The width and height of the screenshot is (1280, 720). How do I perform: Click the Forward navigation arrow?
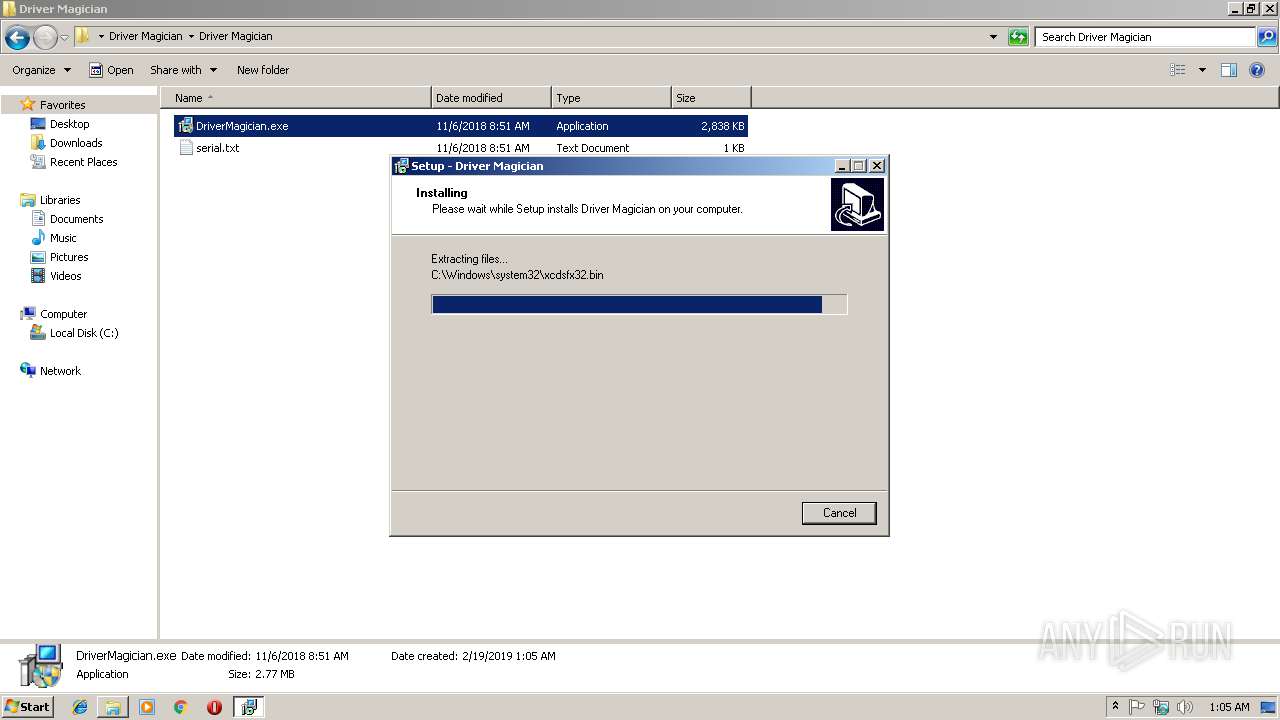click(45, 38)
